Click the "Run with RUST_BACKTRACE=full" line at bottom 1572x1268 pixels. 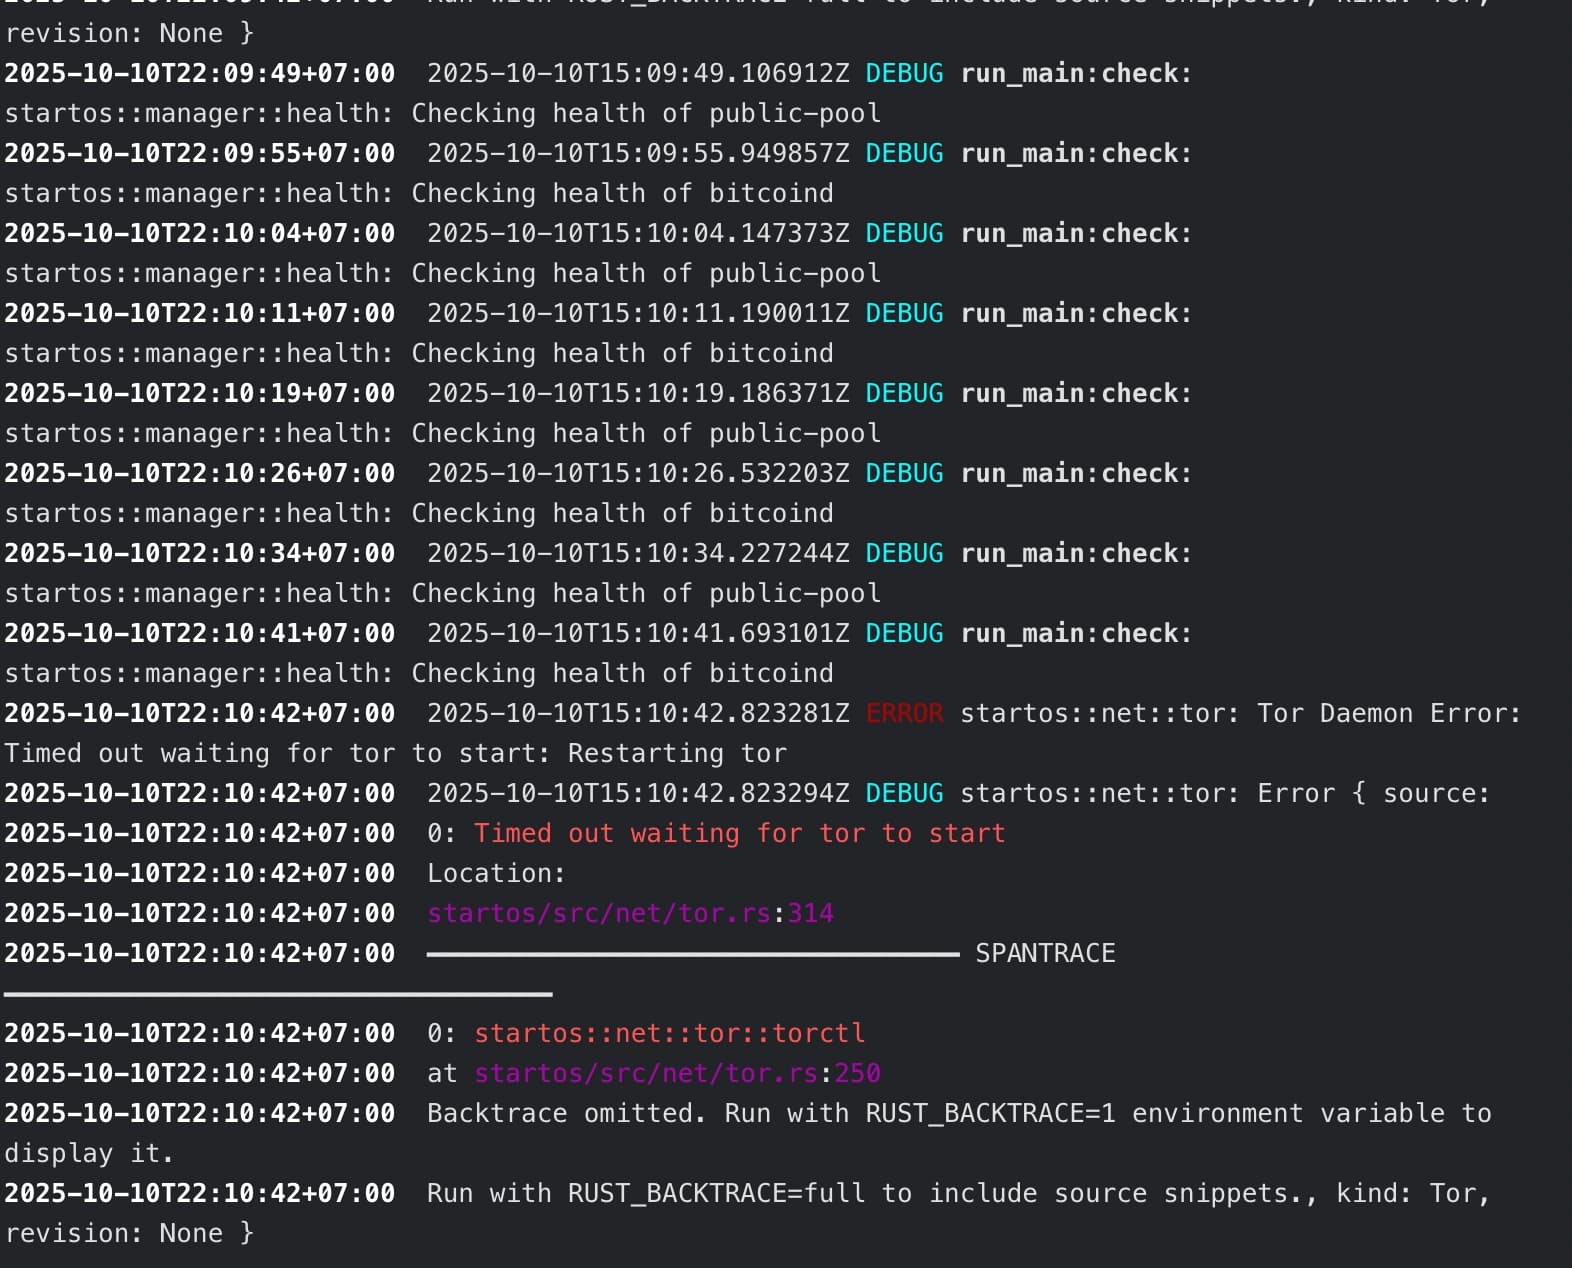tap(958, 1193)
